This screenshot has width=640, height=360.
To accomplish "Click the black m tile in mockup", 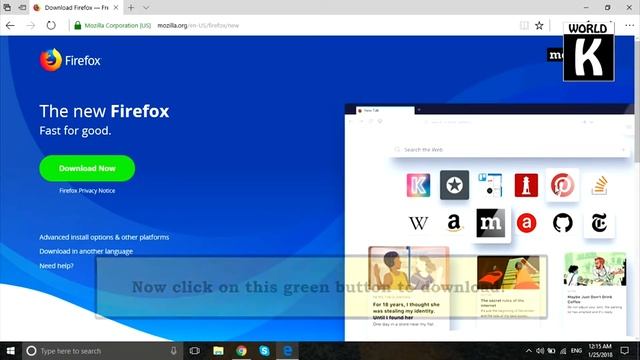I will click(491, 223).
